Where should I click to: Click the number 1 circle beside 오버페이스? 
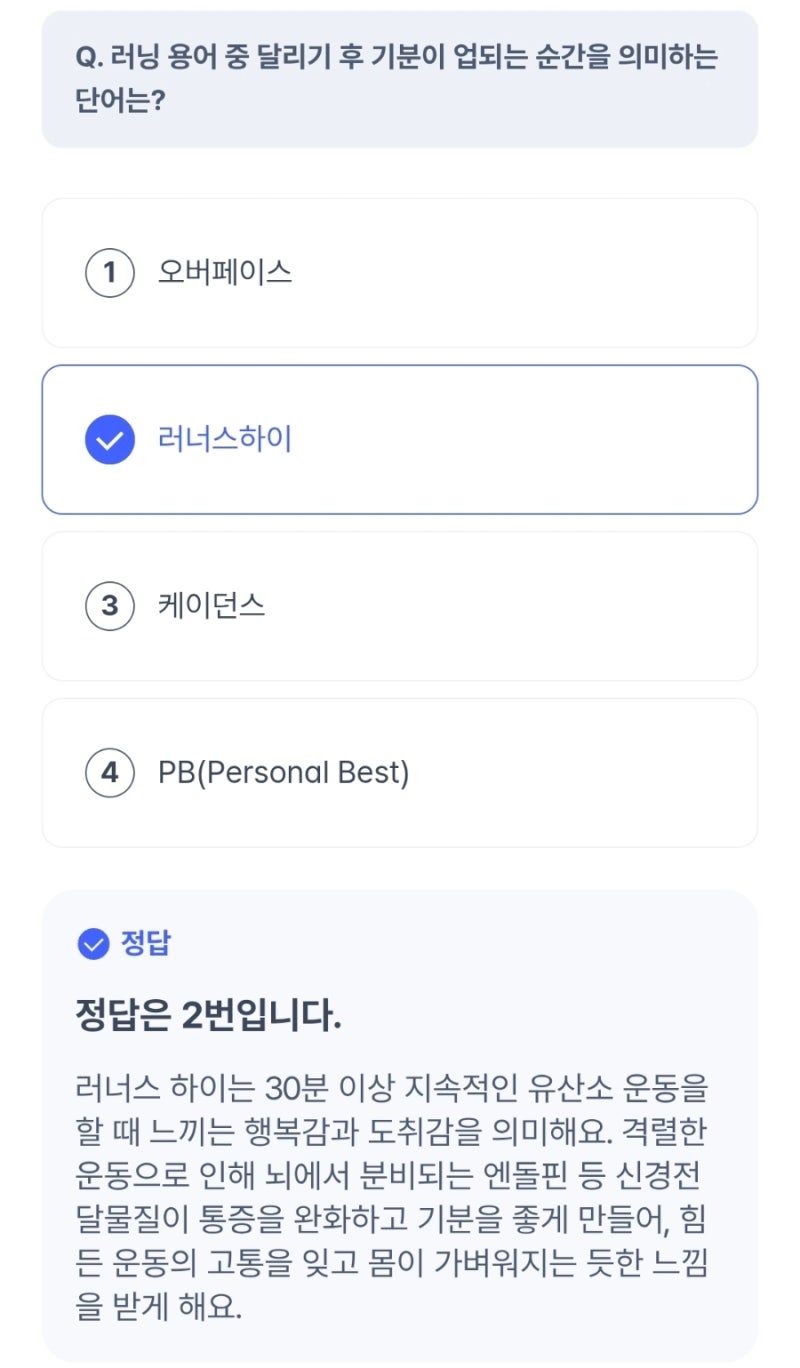coord(110,273)
